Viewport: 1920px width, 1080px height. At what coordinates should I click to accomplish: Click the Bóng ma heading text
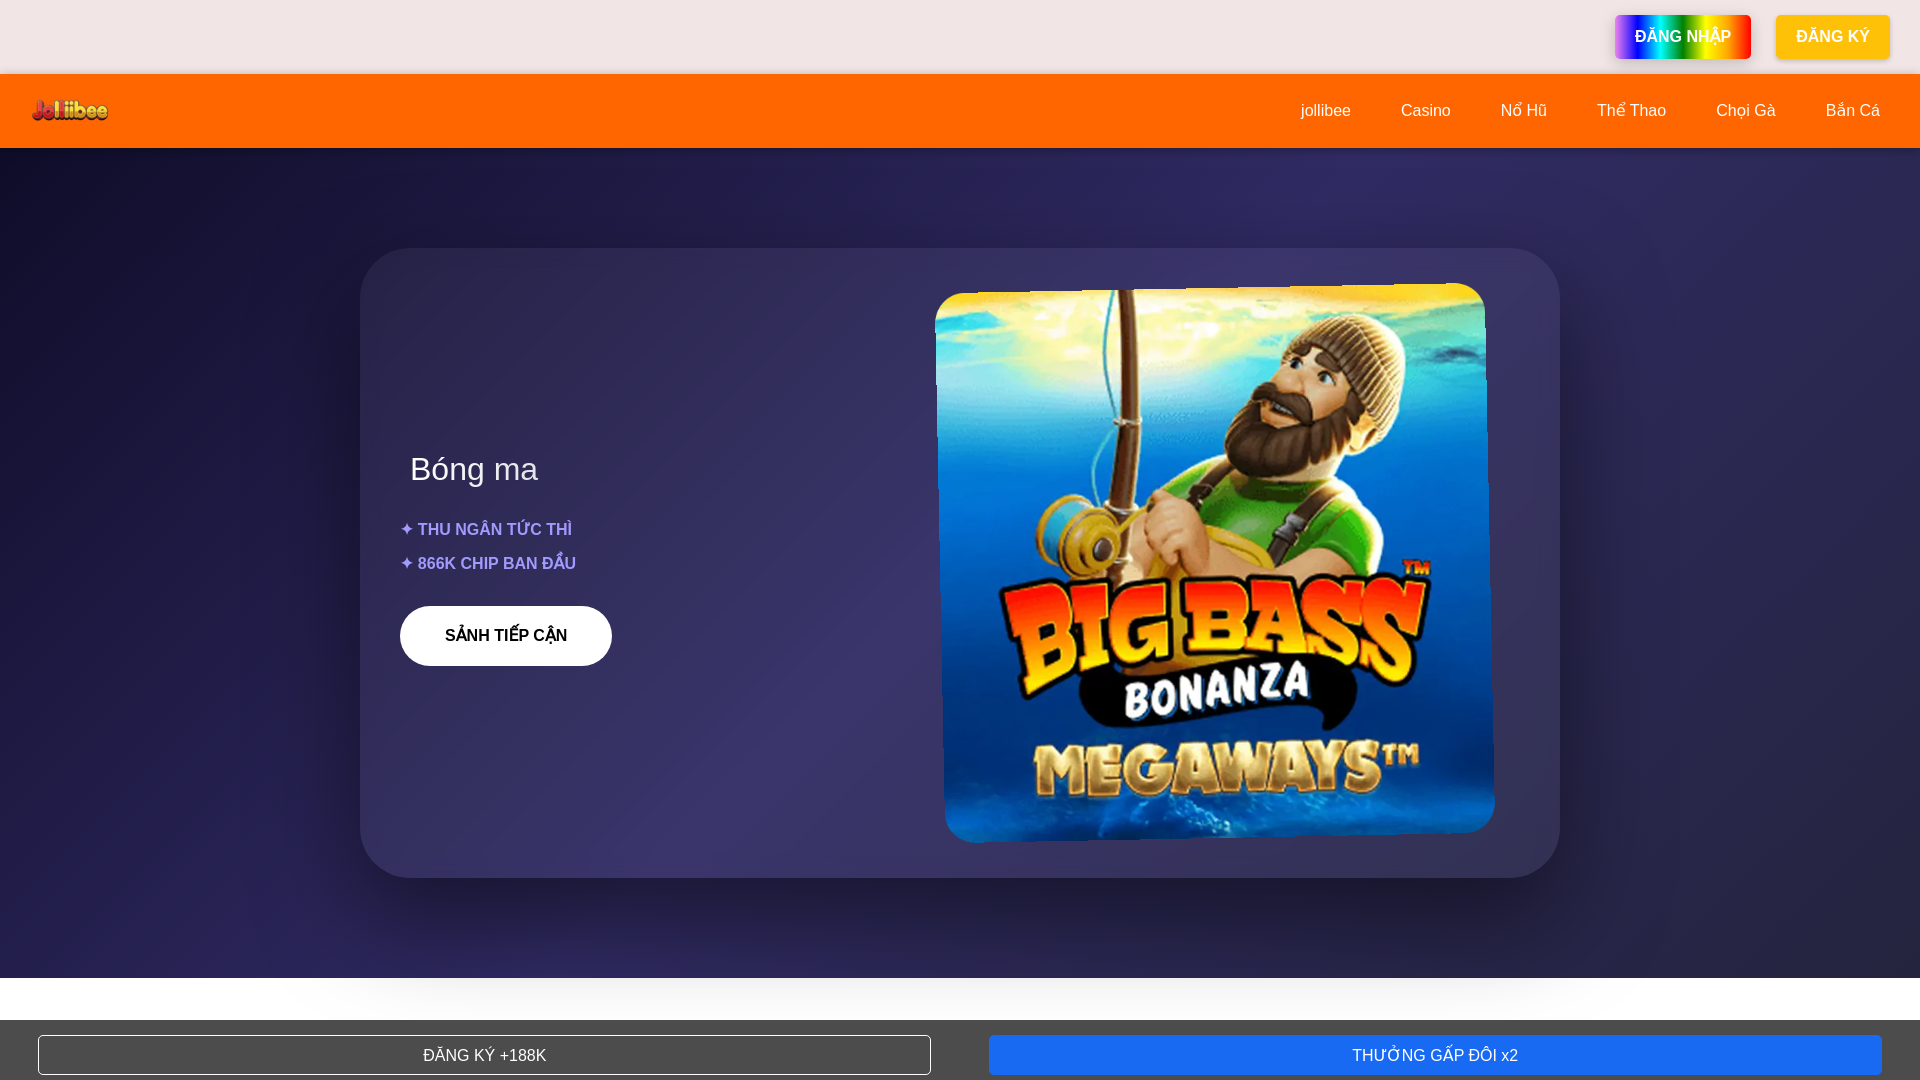point(474,469)
